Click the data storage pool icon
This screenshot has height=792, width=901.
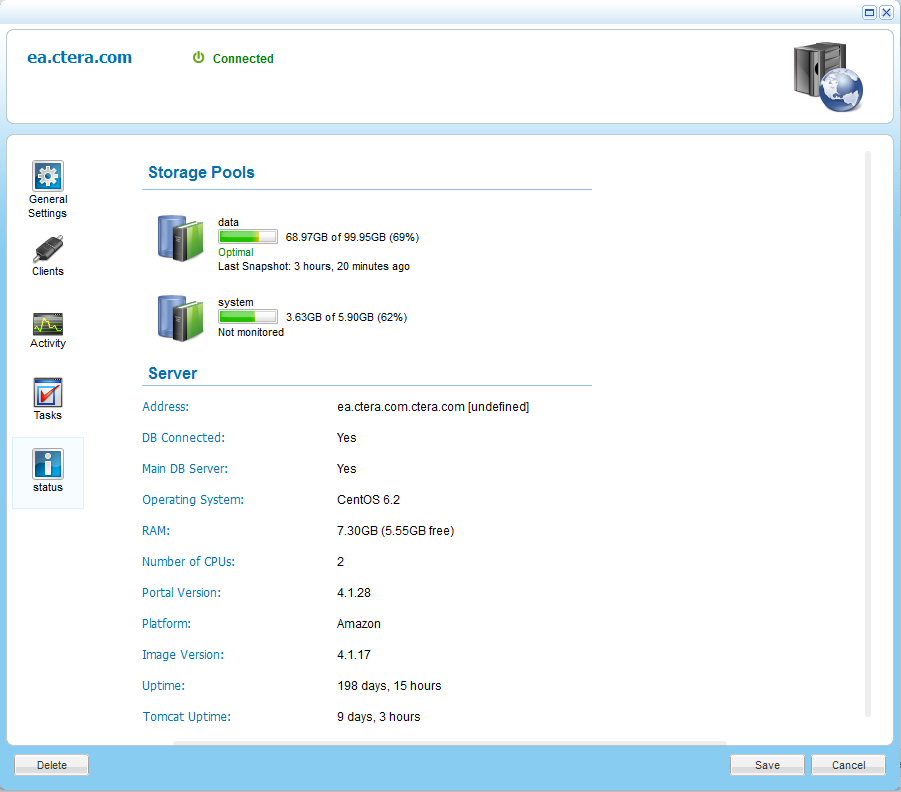tap(180, 239)
